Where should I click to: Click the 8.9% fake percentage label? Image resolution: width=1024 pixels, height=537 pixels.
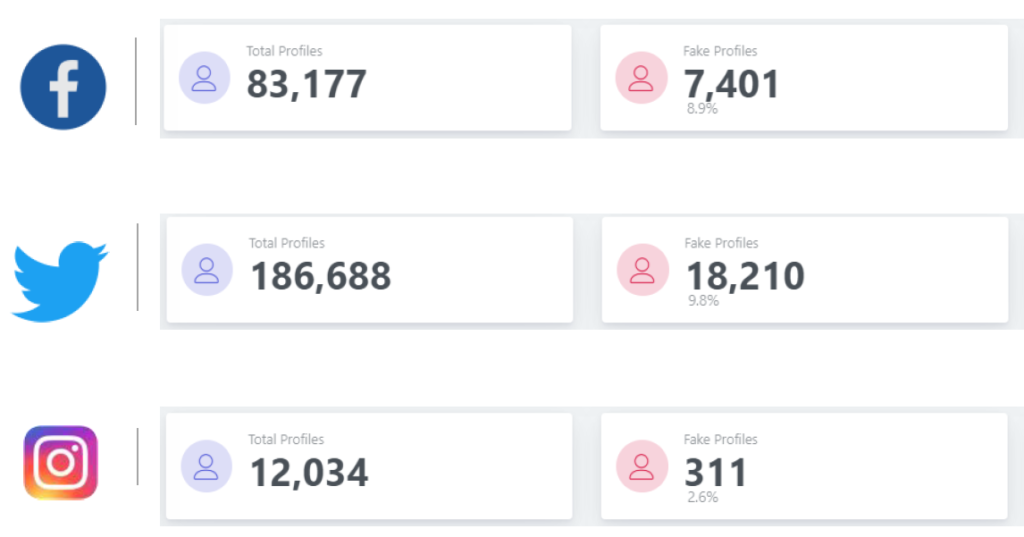point(702,109)
